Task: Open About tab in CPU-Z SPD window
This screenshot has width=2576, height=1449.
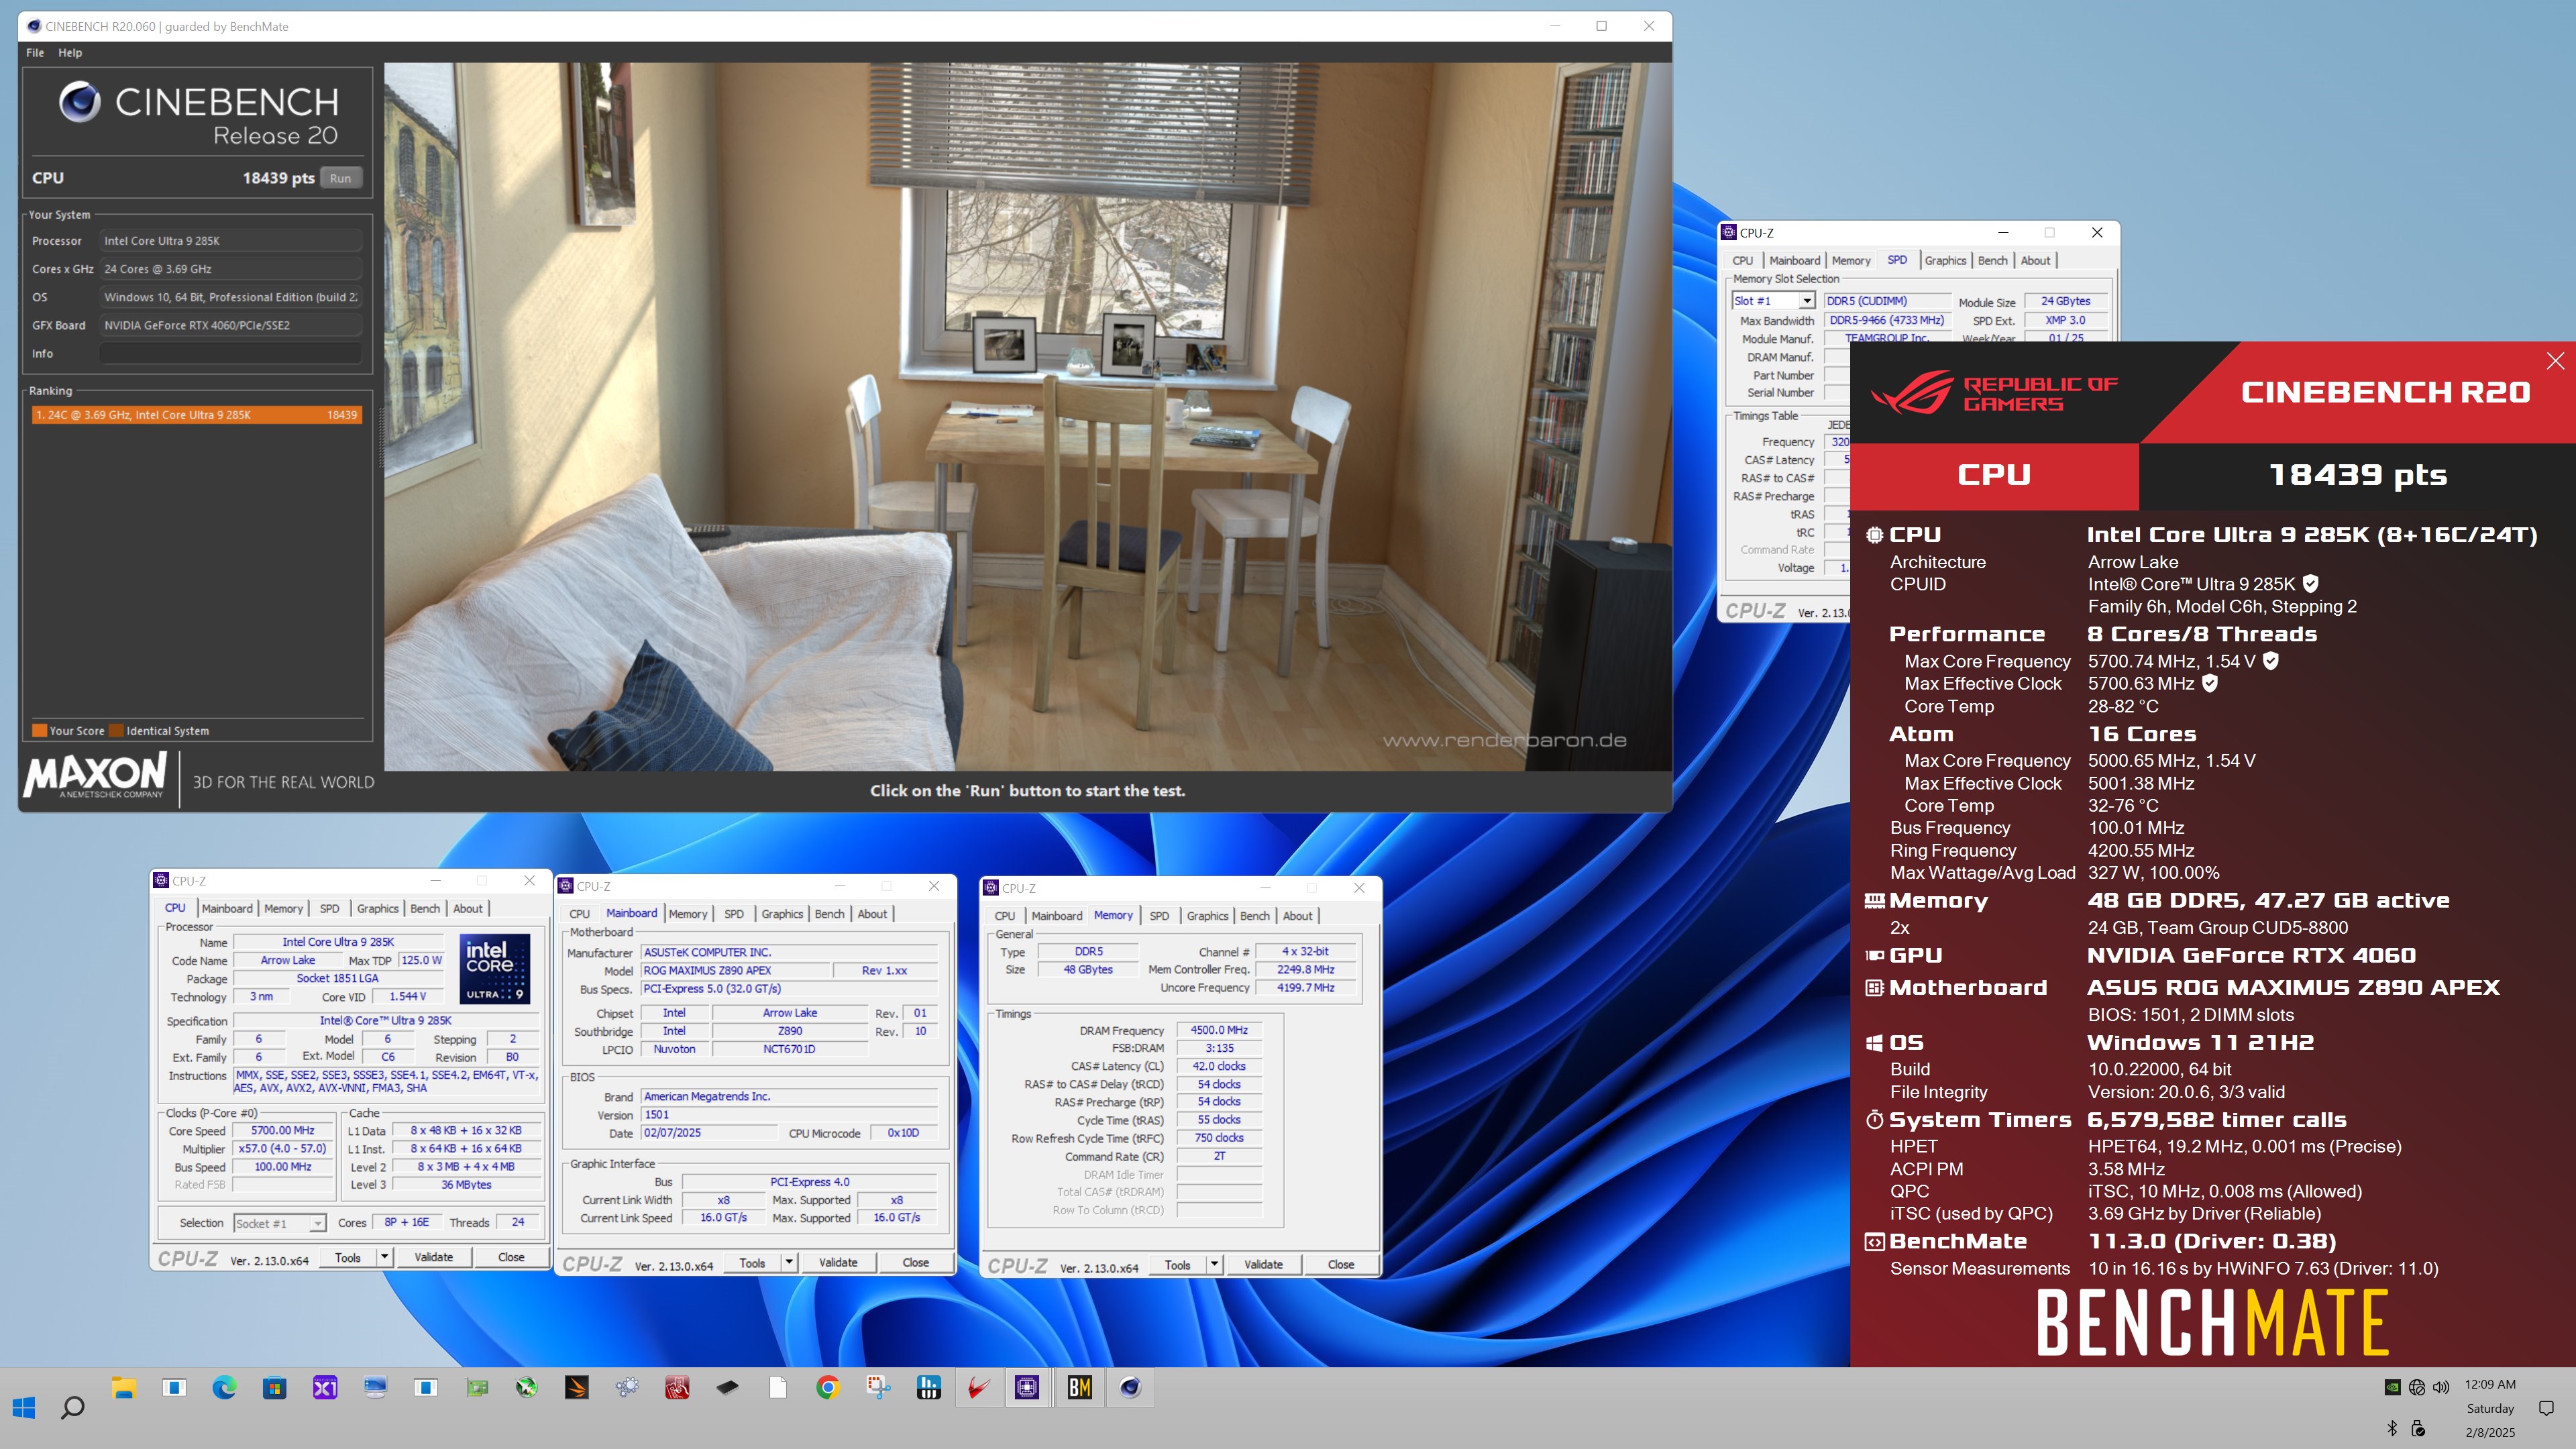Action: tap(2035, 261)
